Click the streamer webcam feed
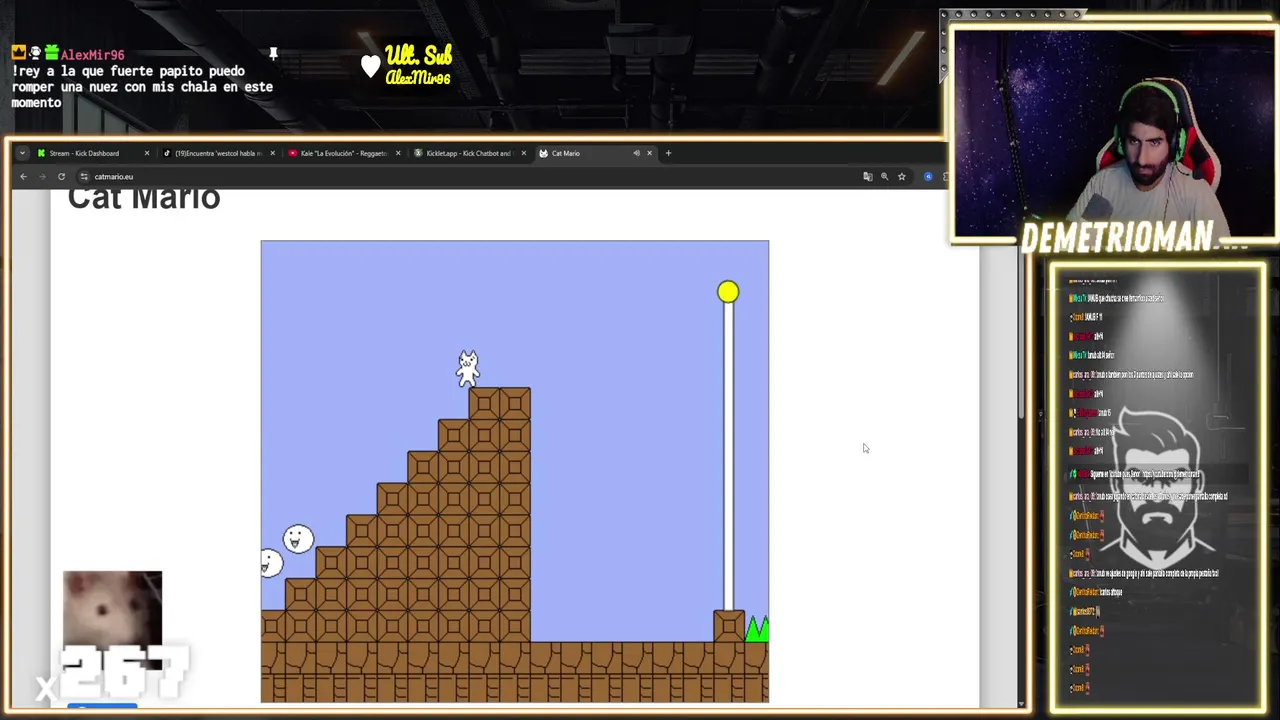The image size is (1280, 720). click(1114, 132)
